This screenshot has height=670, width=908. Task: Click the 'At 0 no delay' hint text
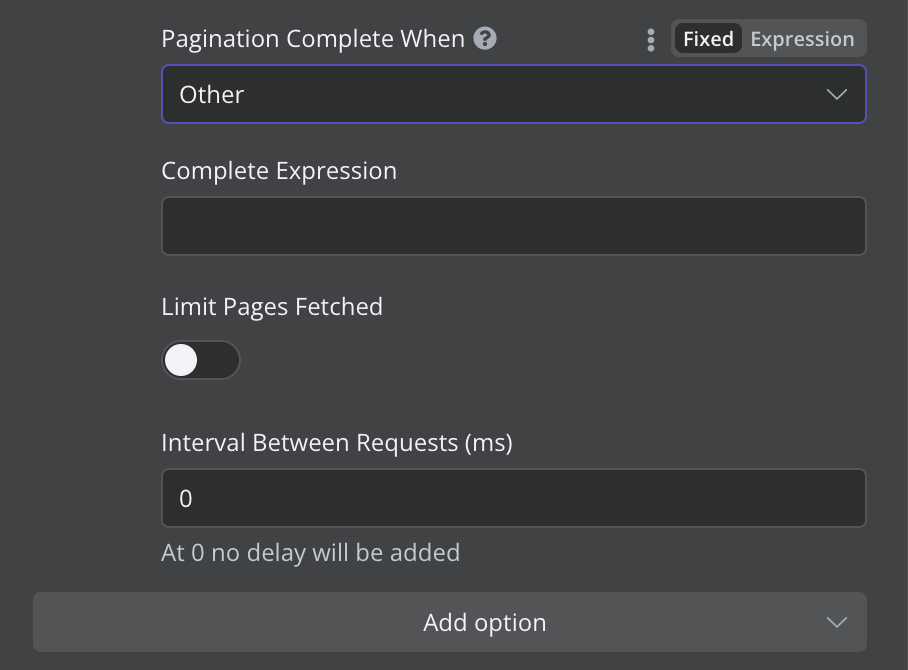coord(310,552)
